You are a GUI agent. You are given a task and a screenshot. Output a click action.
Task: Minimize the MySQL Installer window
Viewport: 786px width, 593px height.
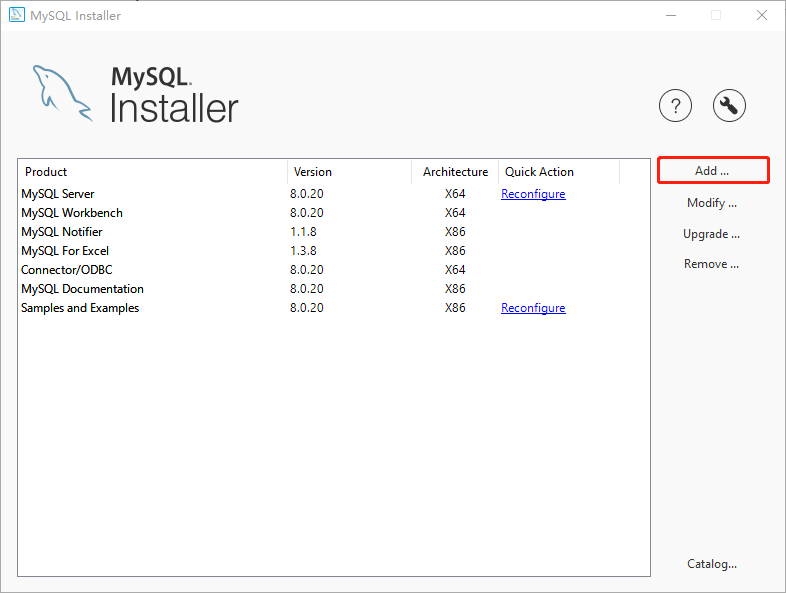[x=671, y=16]
